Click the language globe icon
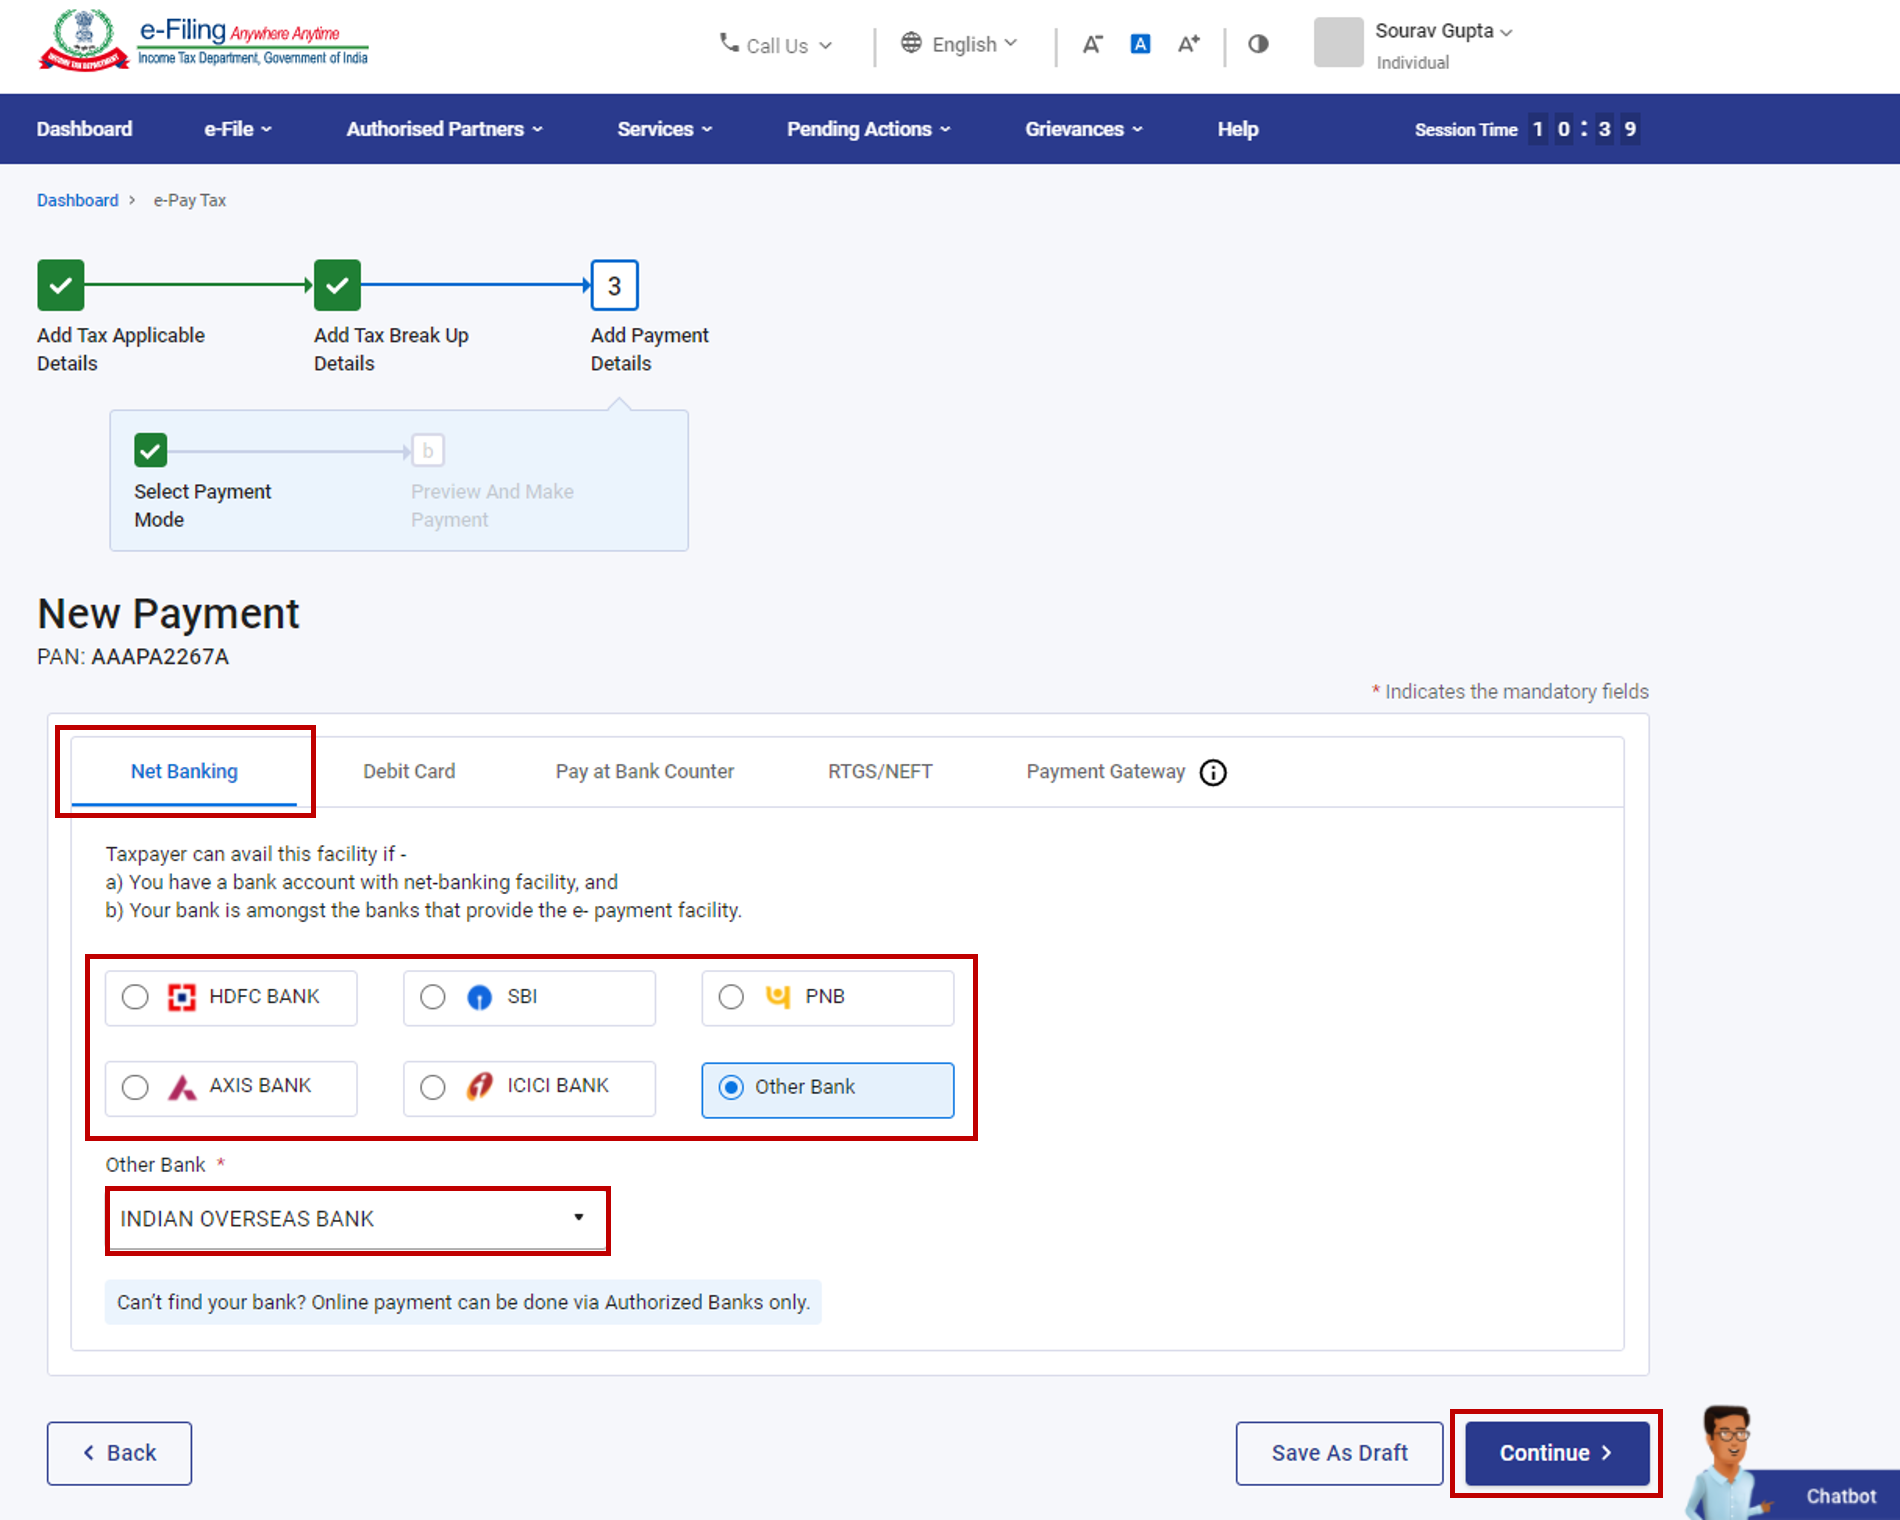 (910, 44)
